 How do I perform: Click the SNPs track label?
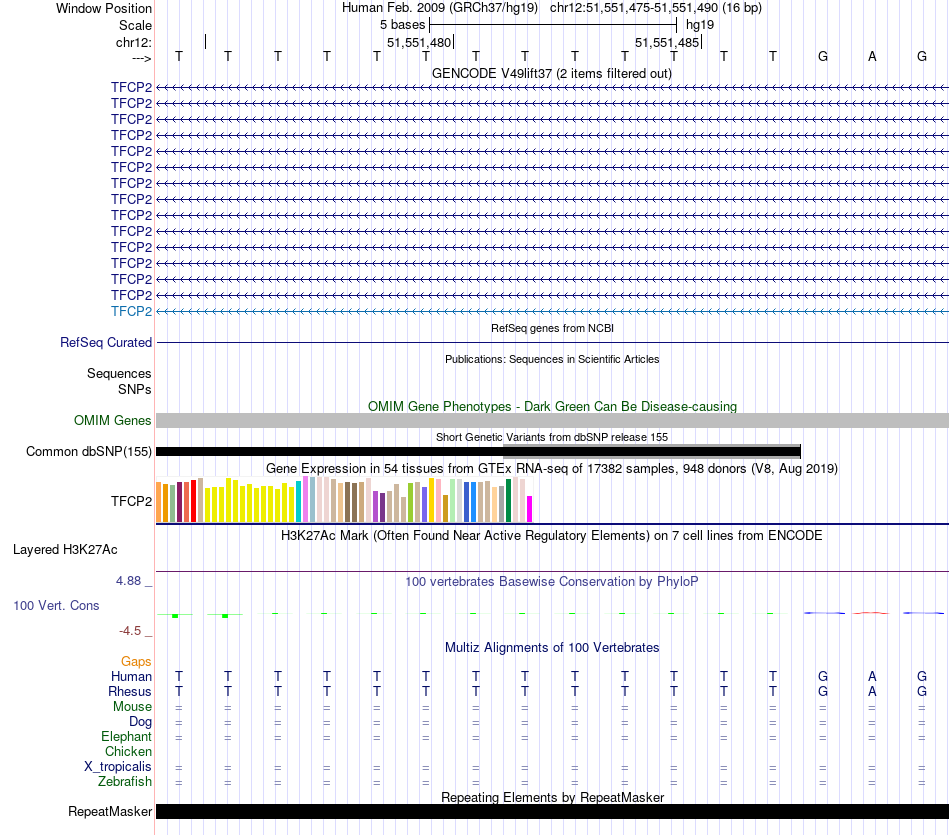135,390
